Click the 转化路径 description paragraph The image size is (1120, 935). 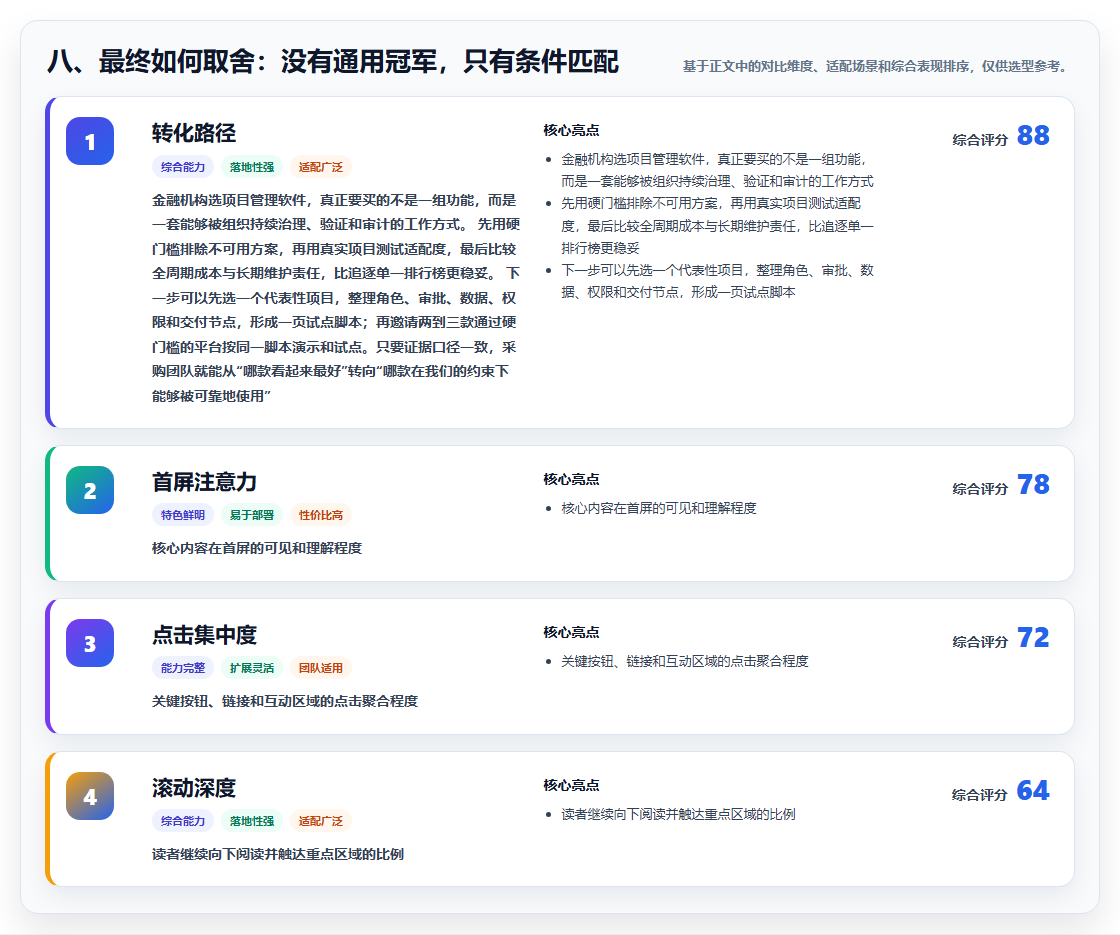(336, 298)
